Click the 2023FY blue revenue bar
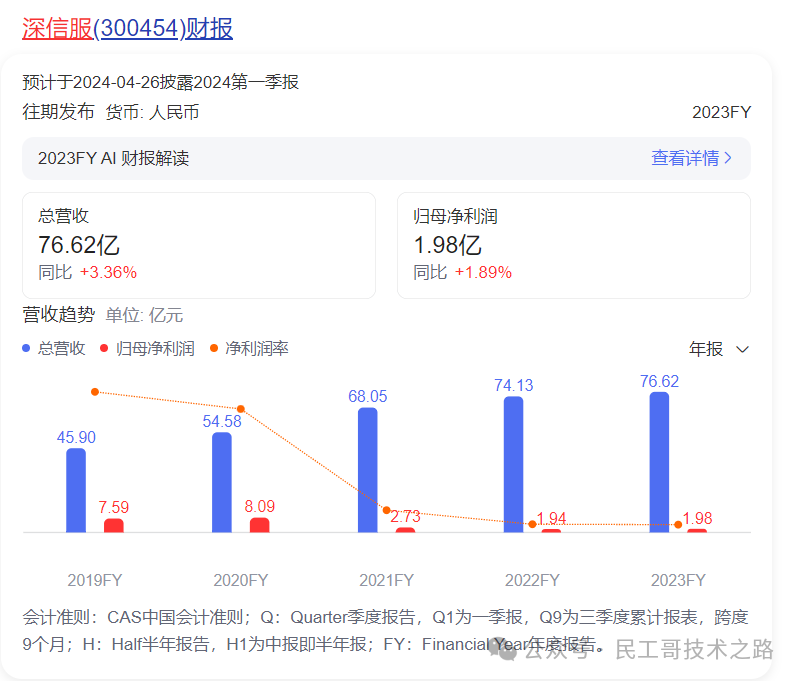The width and height of the screenshot is (799, 681). tap(659, 462)
